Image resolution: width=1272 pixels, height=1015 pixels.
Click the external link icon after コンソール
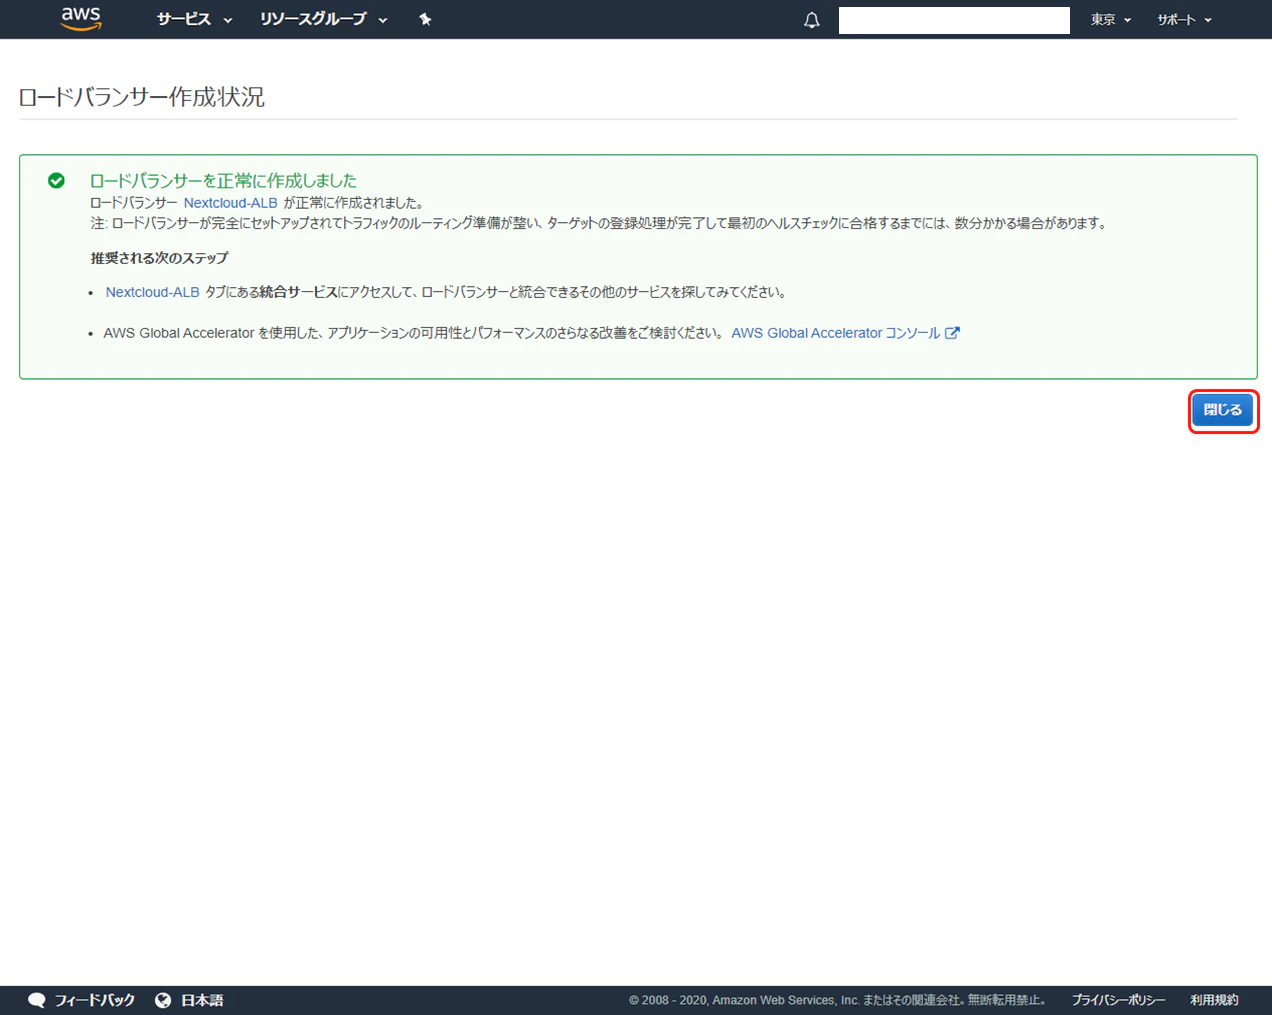click(952, 333)
